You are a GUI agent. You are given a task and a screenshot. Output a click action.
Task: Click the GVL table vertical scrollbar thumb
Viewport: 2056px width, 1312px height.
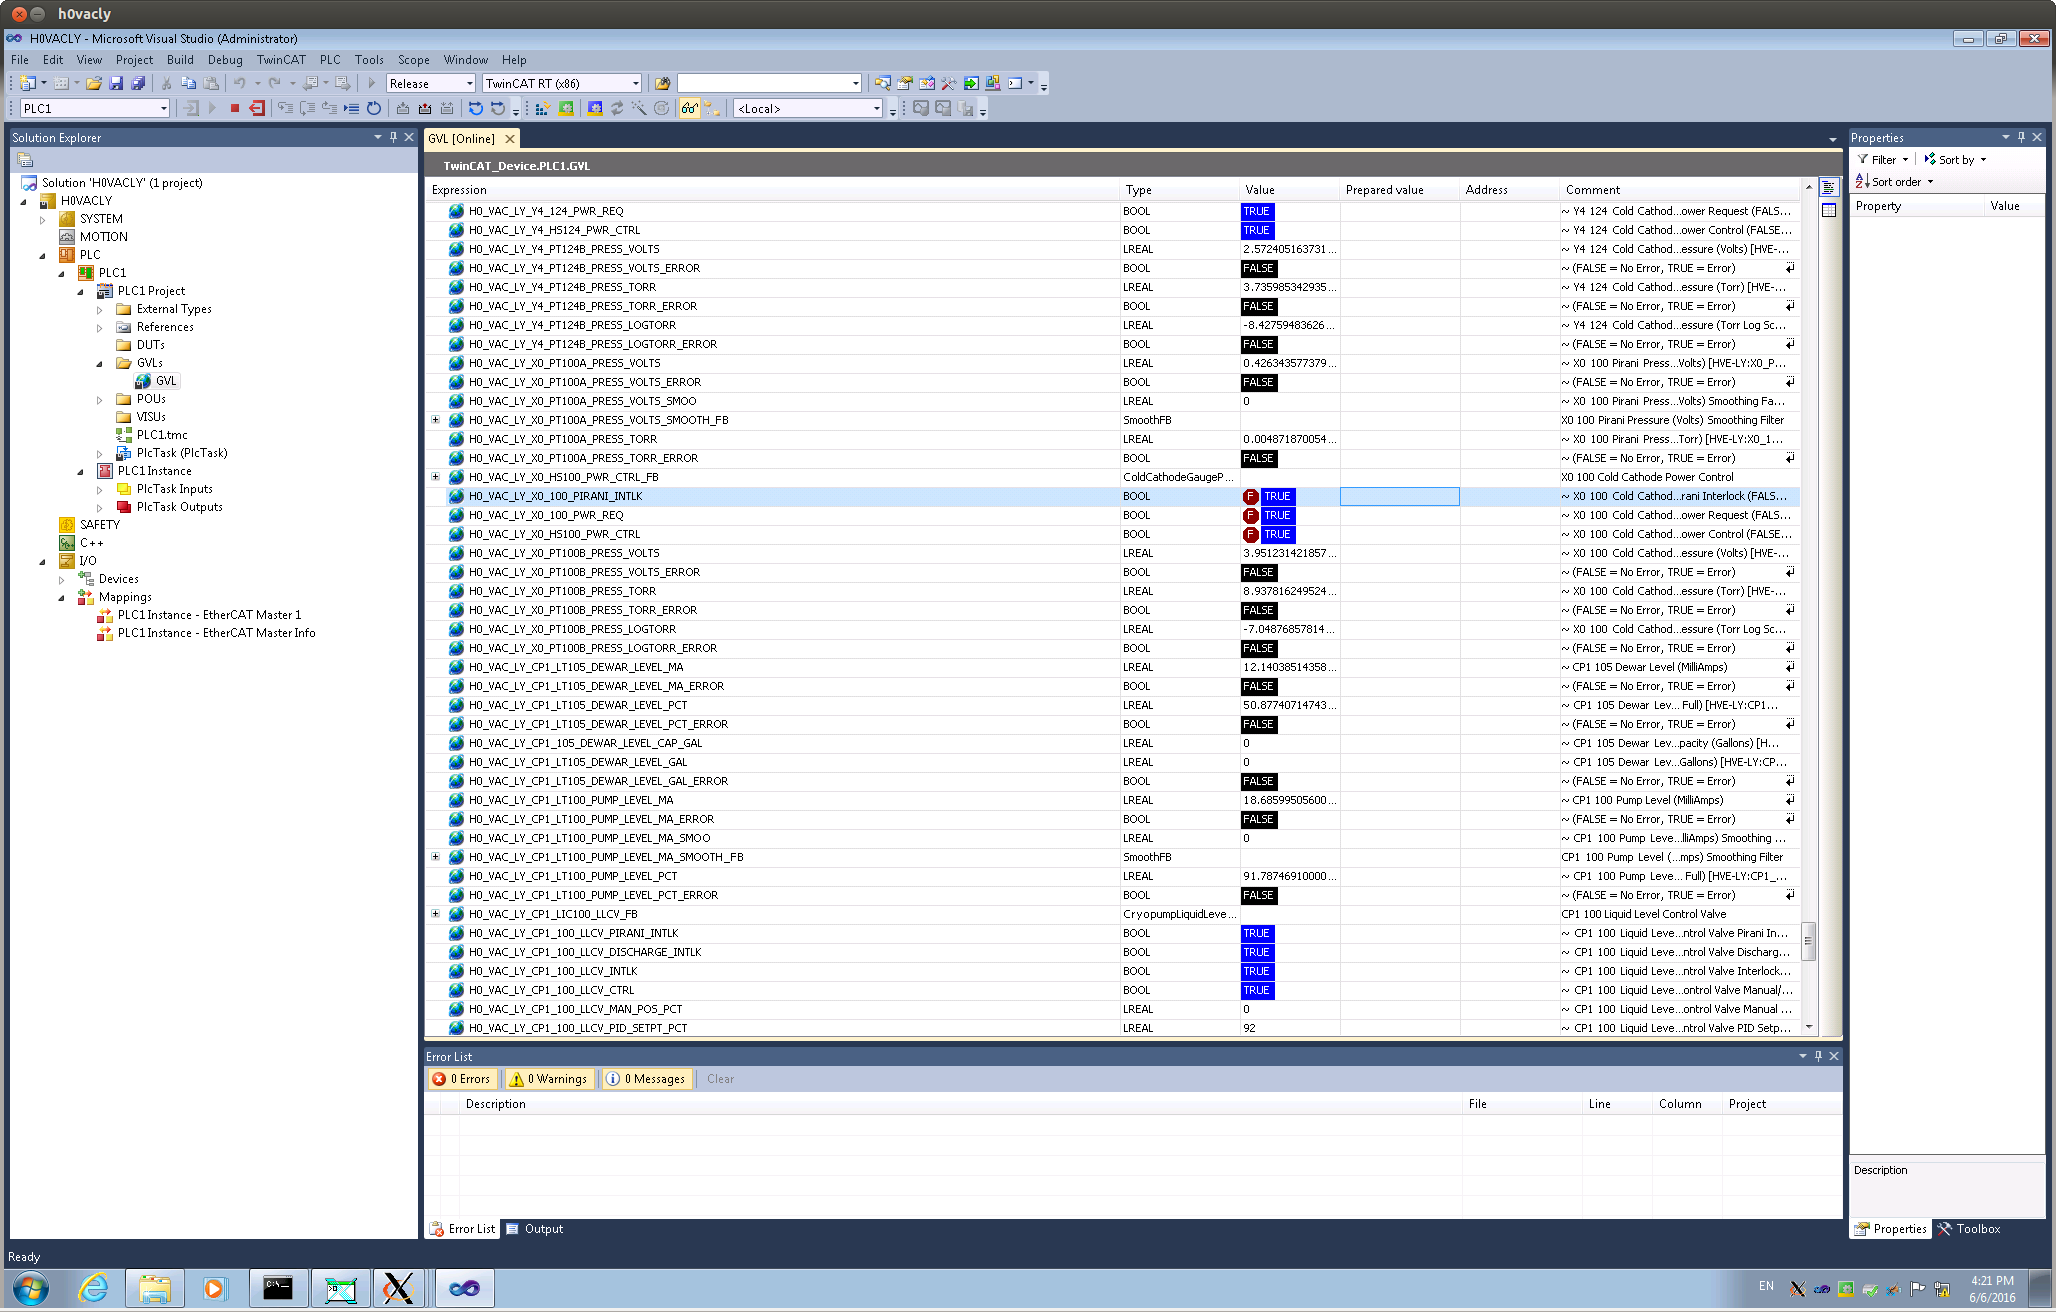point(1809,941)
